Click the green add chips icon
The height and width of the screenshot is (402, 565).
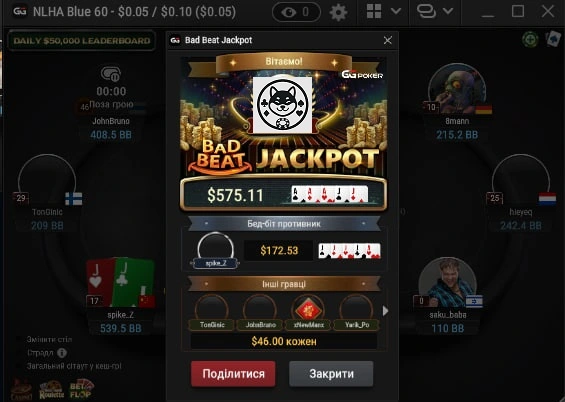point(530,39)
